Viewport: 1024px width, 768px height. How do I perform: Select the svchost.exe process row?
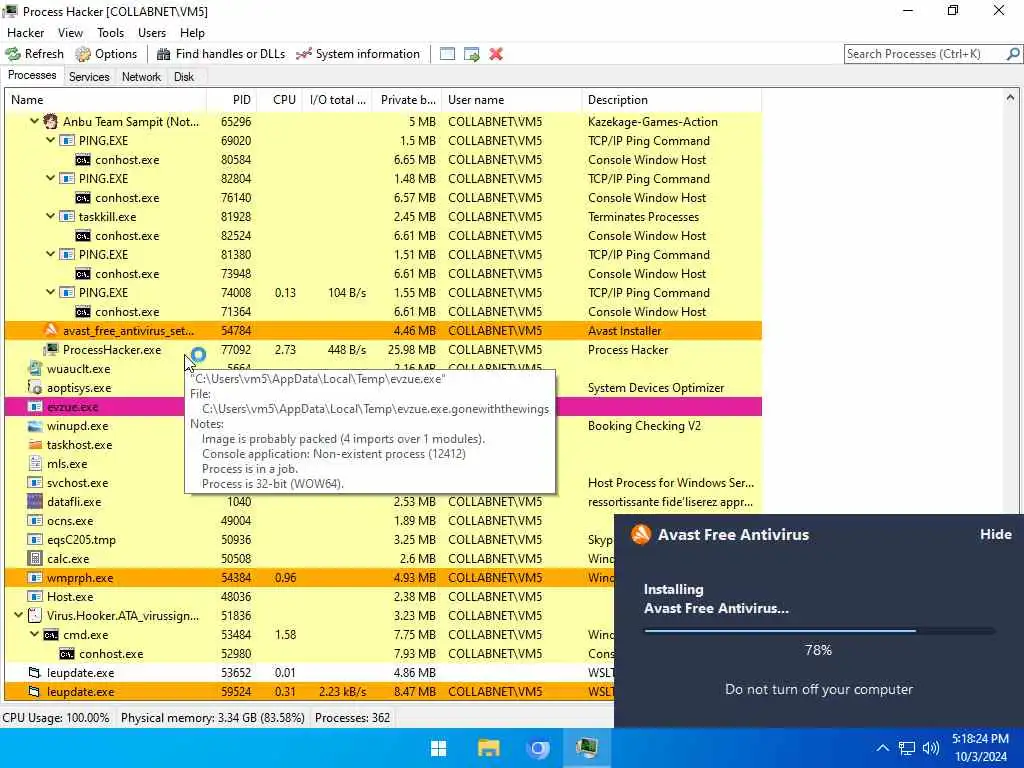(x=383, y=483)
